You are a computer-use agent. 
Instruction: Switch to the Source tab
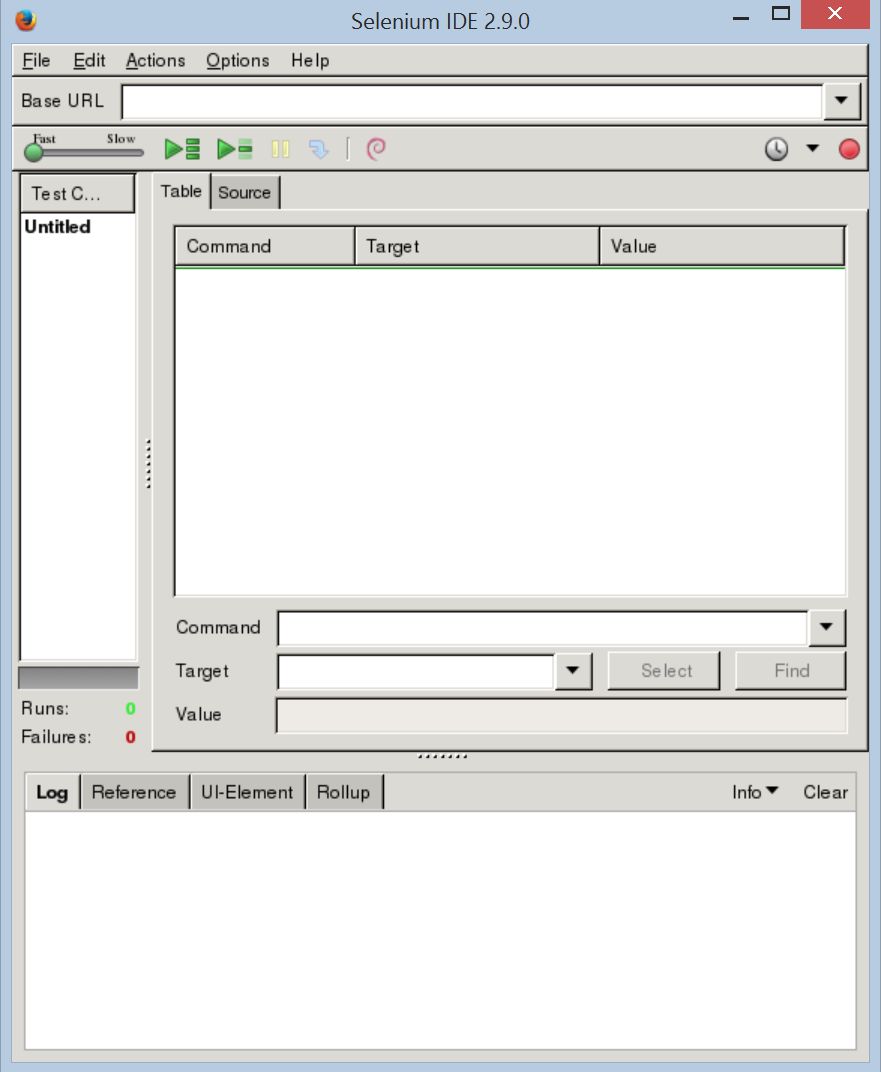click(245, 192)
